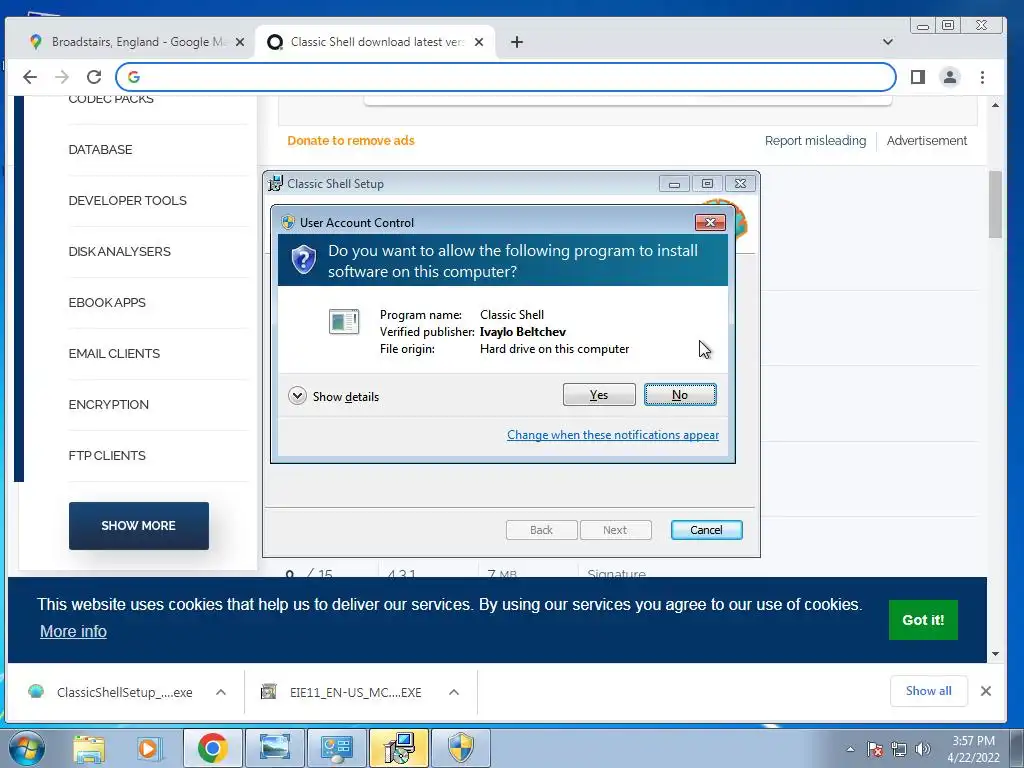Click the installer taskbar icon
Image resolution: width=1024 pixels, height=768 pixels.
[x=399, y=748]
